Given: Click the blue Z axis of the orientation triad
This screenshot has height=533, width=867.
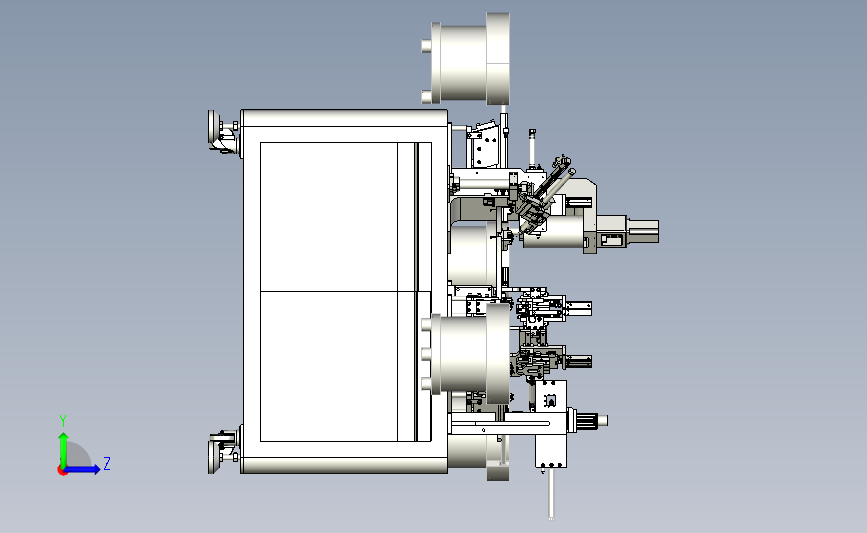Looking at the screenshot, I should pos(82,470).
